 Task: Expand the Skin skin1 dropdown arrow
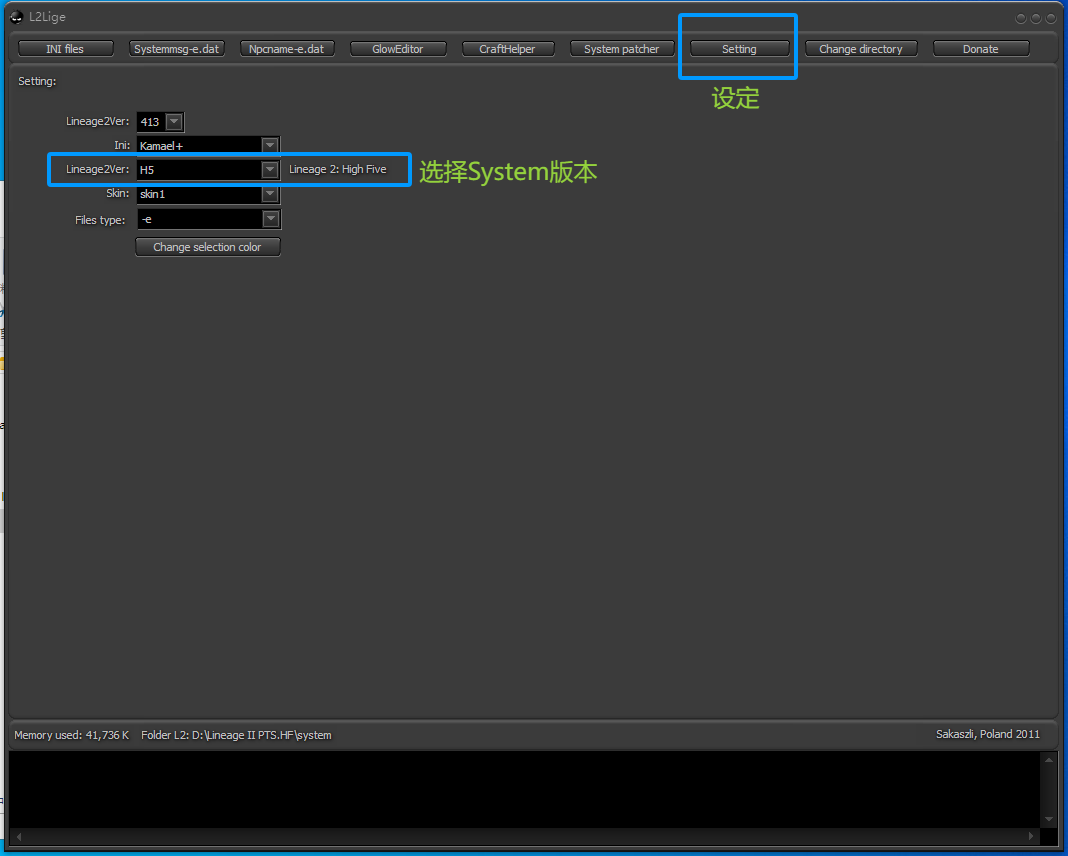(270, 194)
